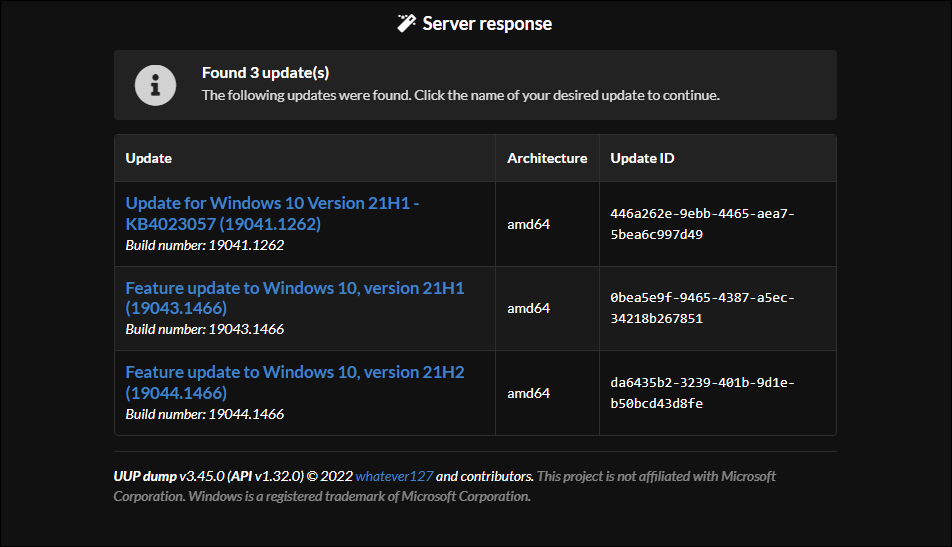Click the Update ID column header

pos(642,158)
